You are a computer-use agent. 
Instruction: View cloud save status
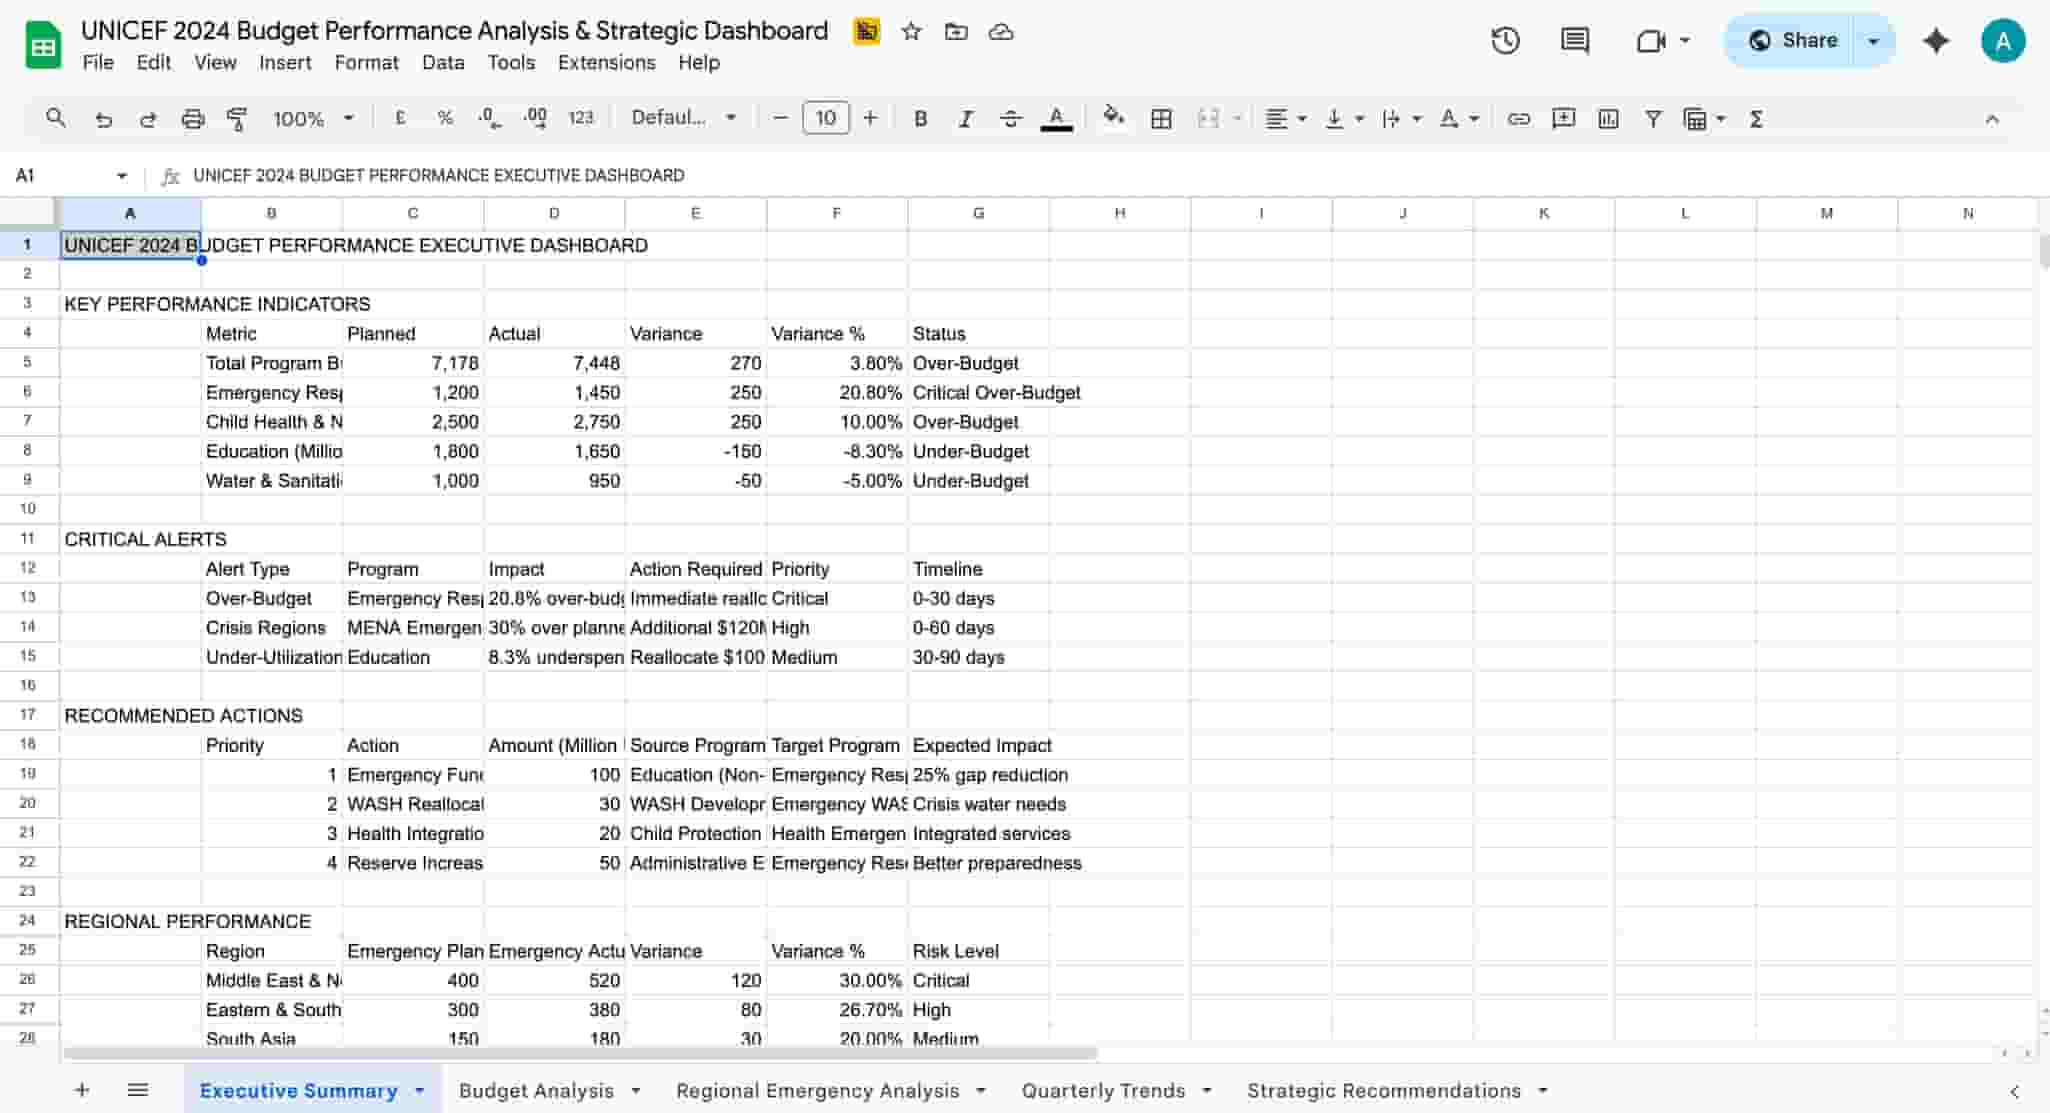pos(1001,32)
